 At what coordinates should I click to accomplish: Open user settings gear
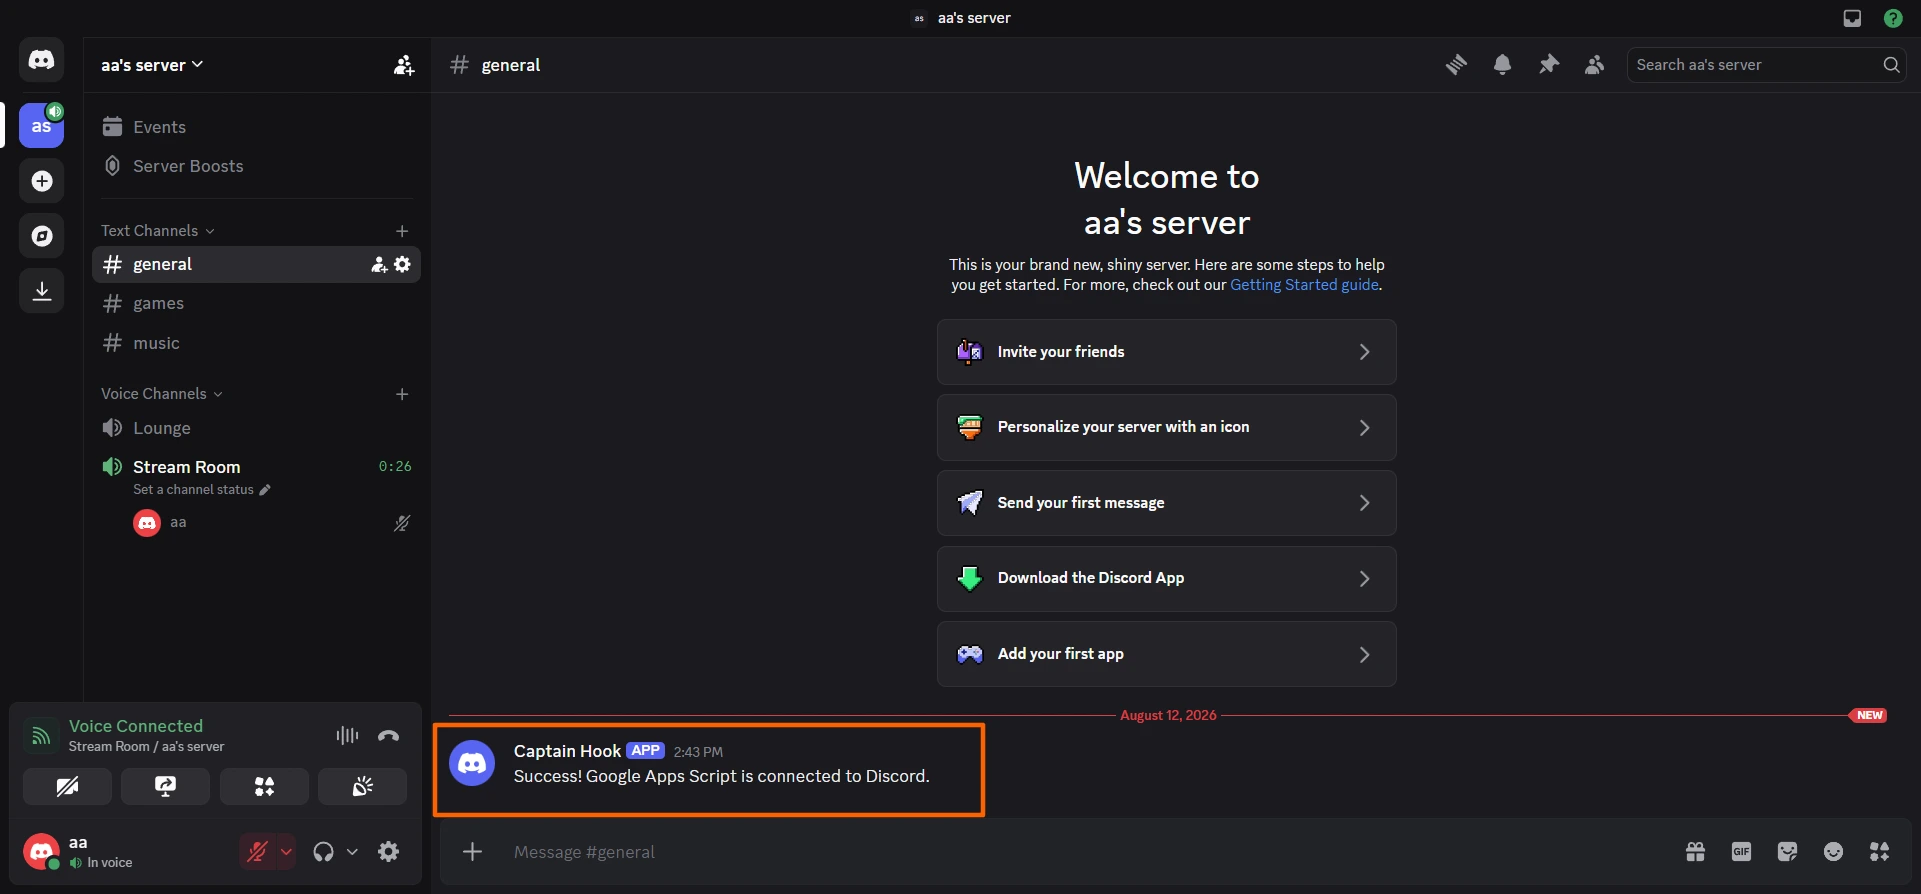(x=389, y=852)
